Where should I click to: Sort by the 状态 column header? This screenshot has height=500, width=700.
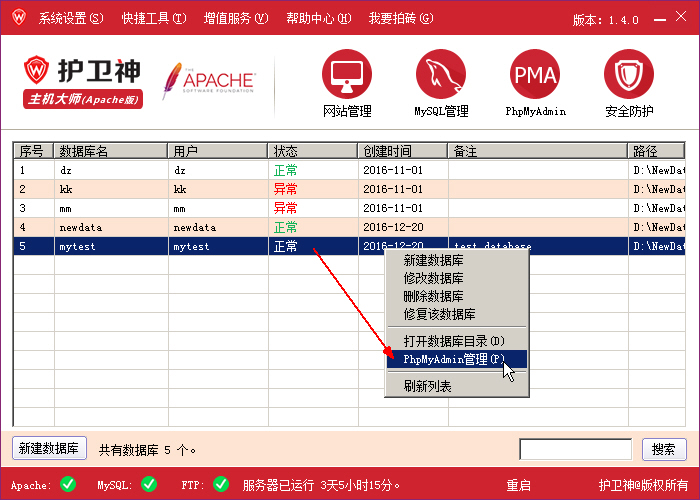click(313, 151)
